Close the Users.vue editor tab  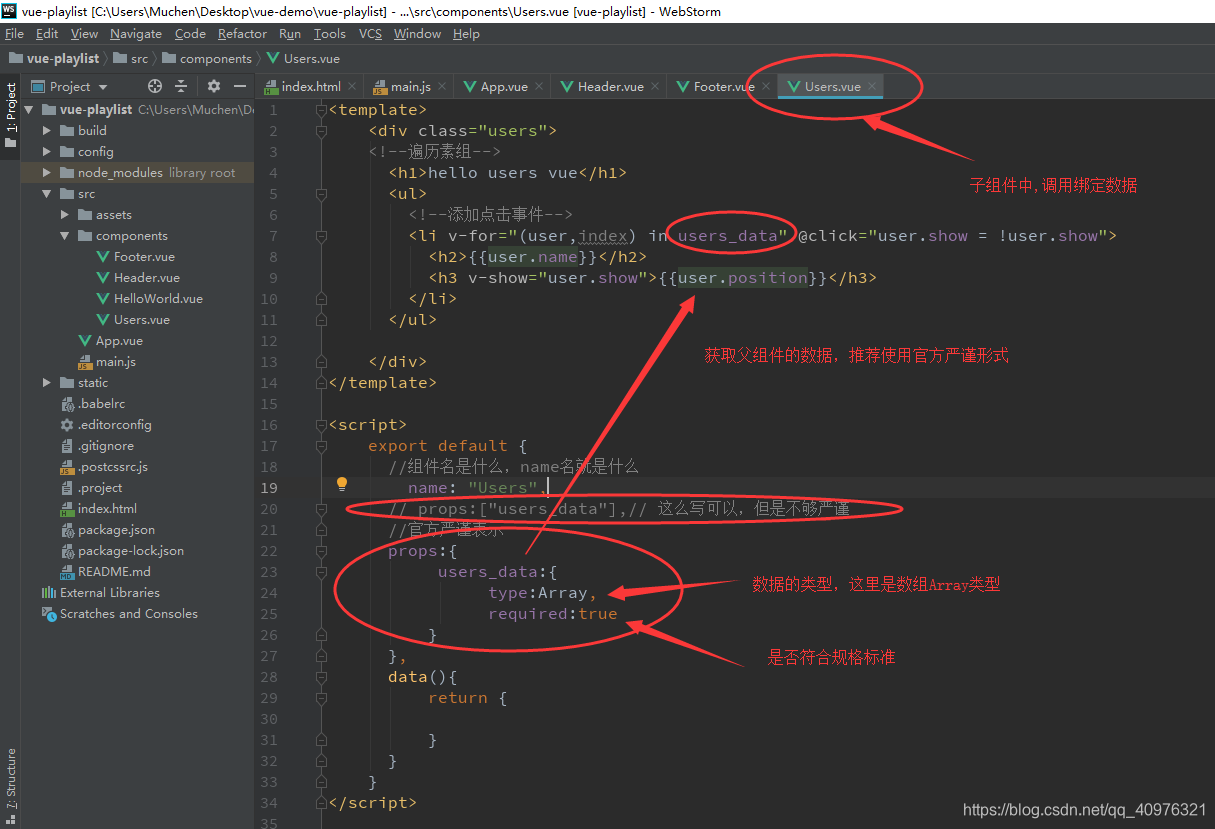click(872, 87)
